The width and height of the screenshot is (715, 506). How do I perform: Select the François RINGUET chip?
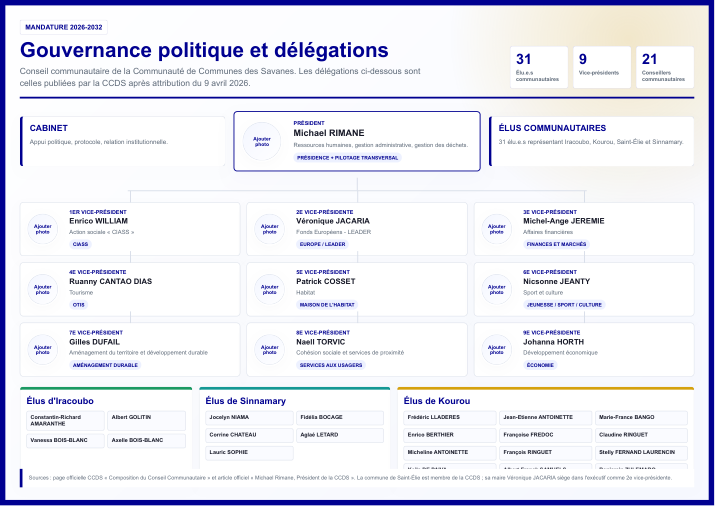(545, 453)
